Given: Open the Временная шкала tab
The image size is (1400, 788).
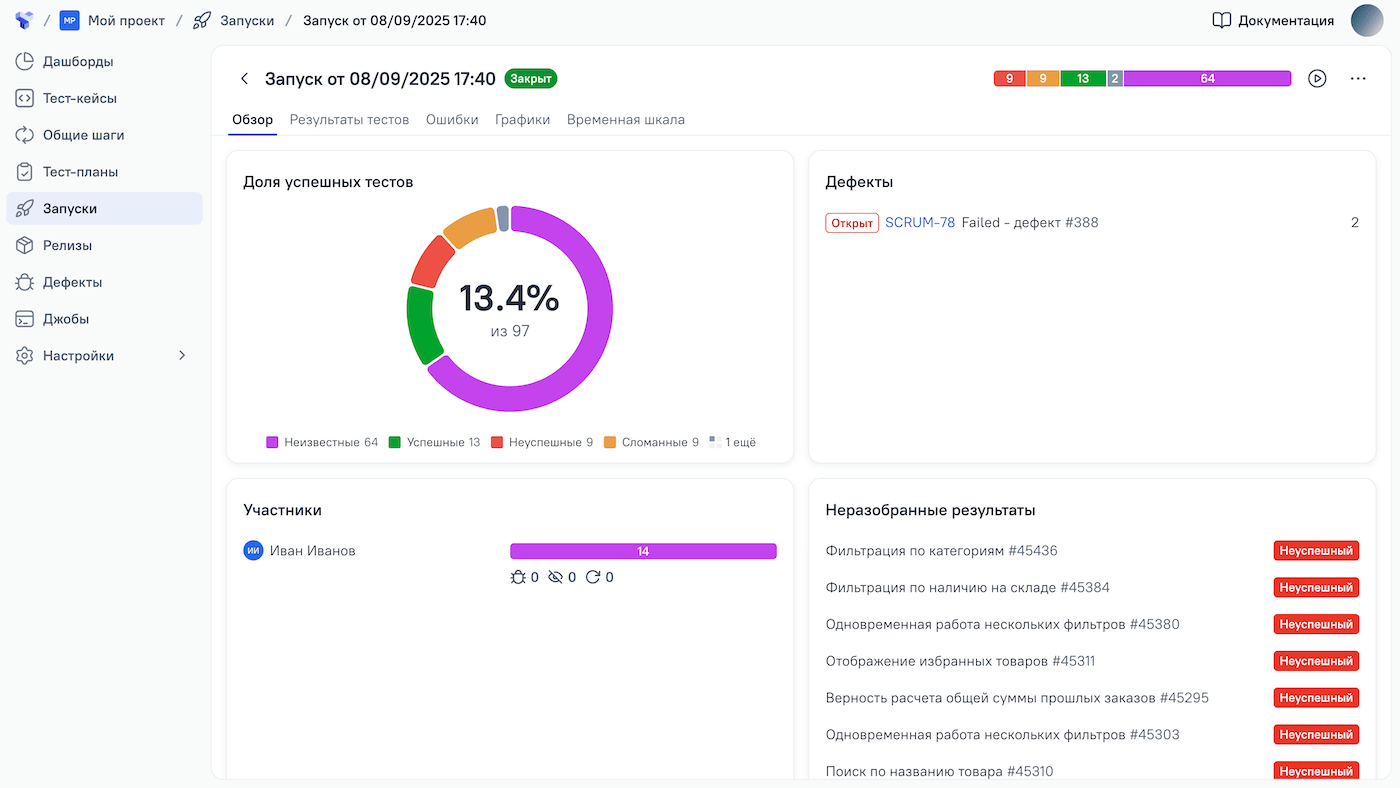Looking at the screenshot, I should (x=625, y=119).
